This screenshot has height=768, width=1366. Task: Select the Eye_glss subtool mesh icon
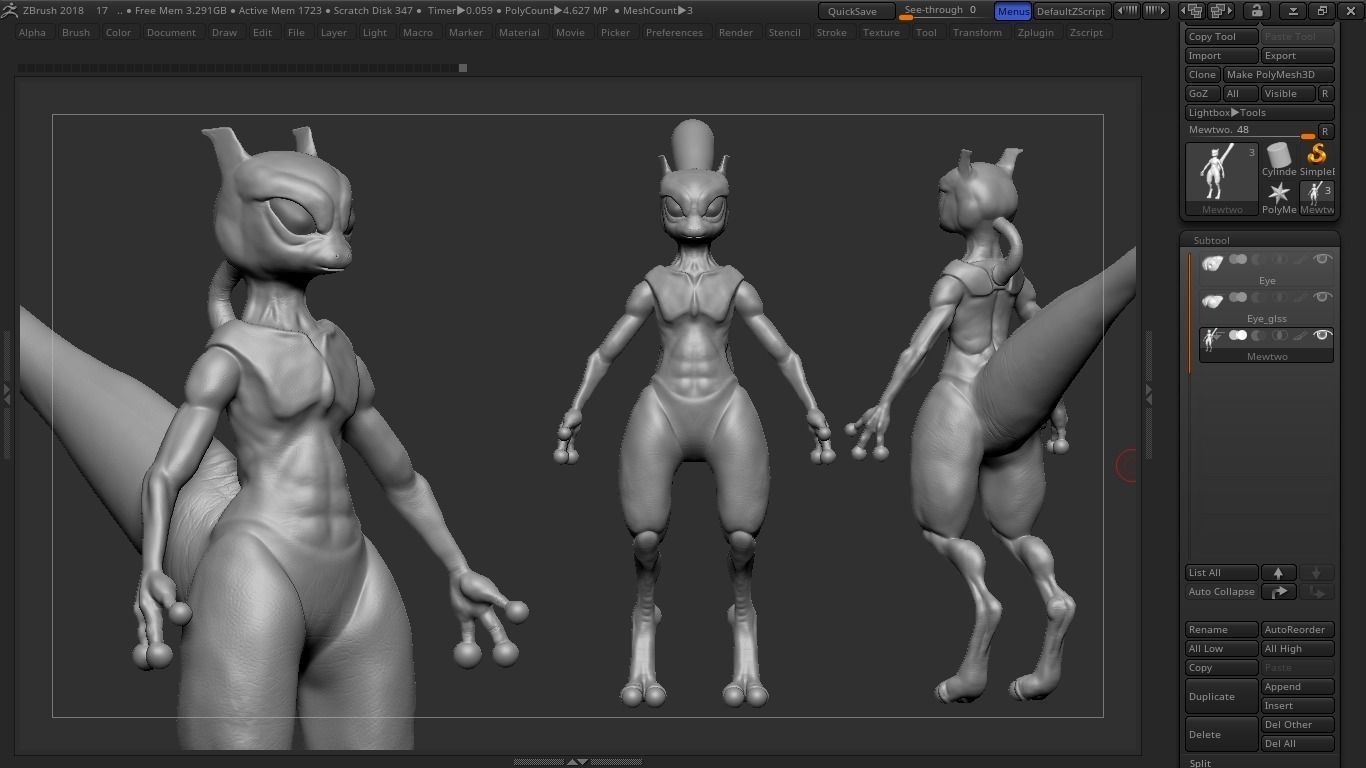1212,300
